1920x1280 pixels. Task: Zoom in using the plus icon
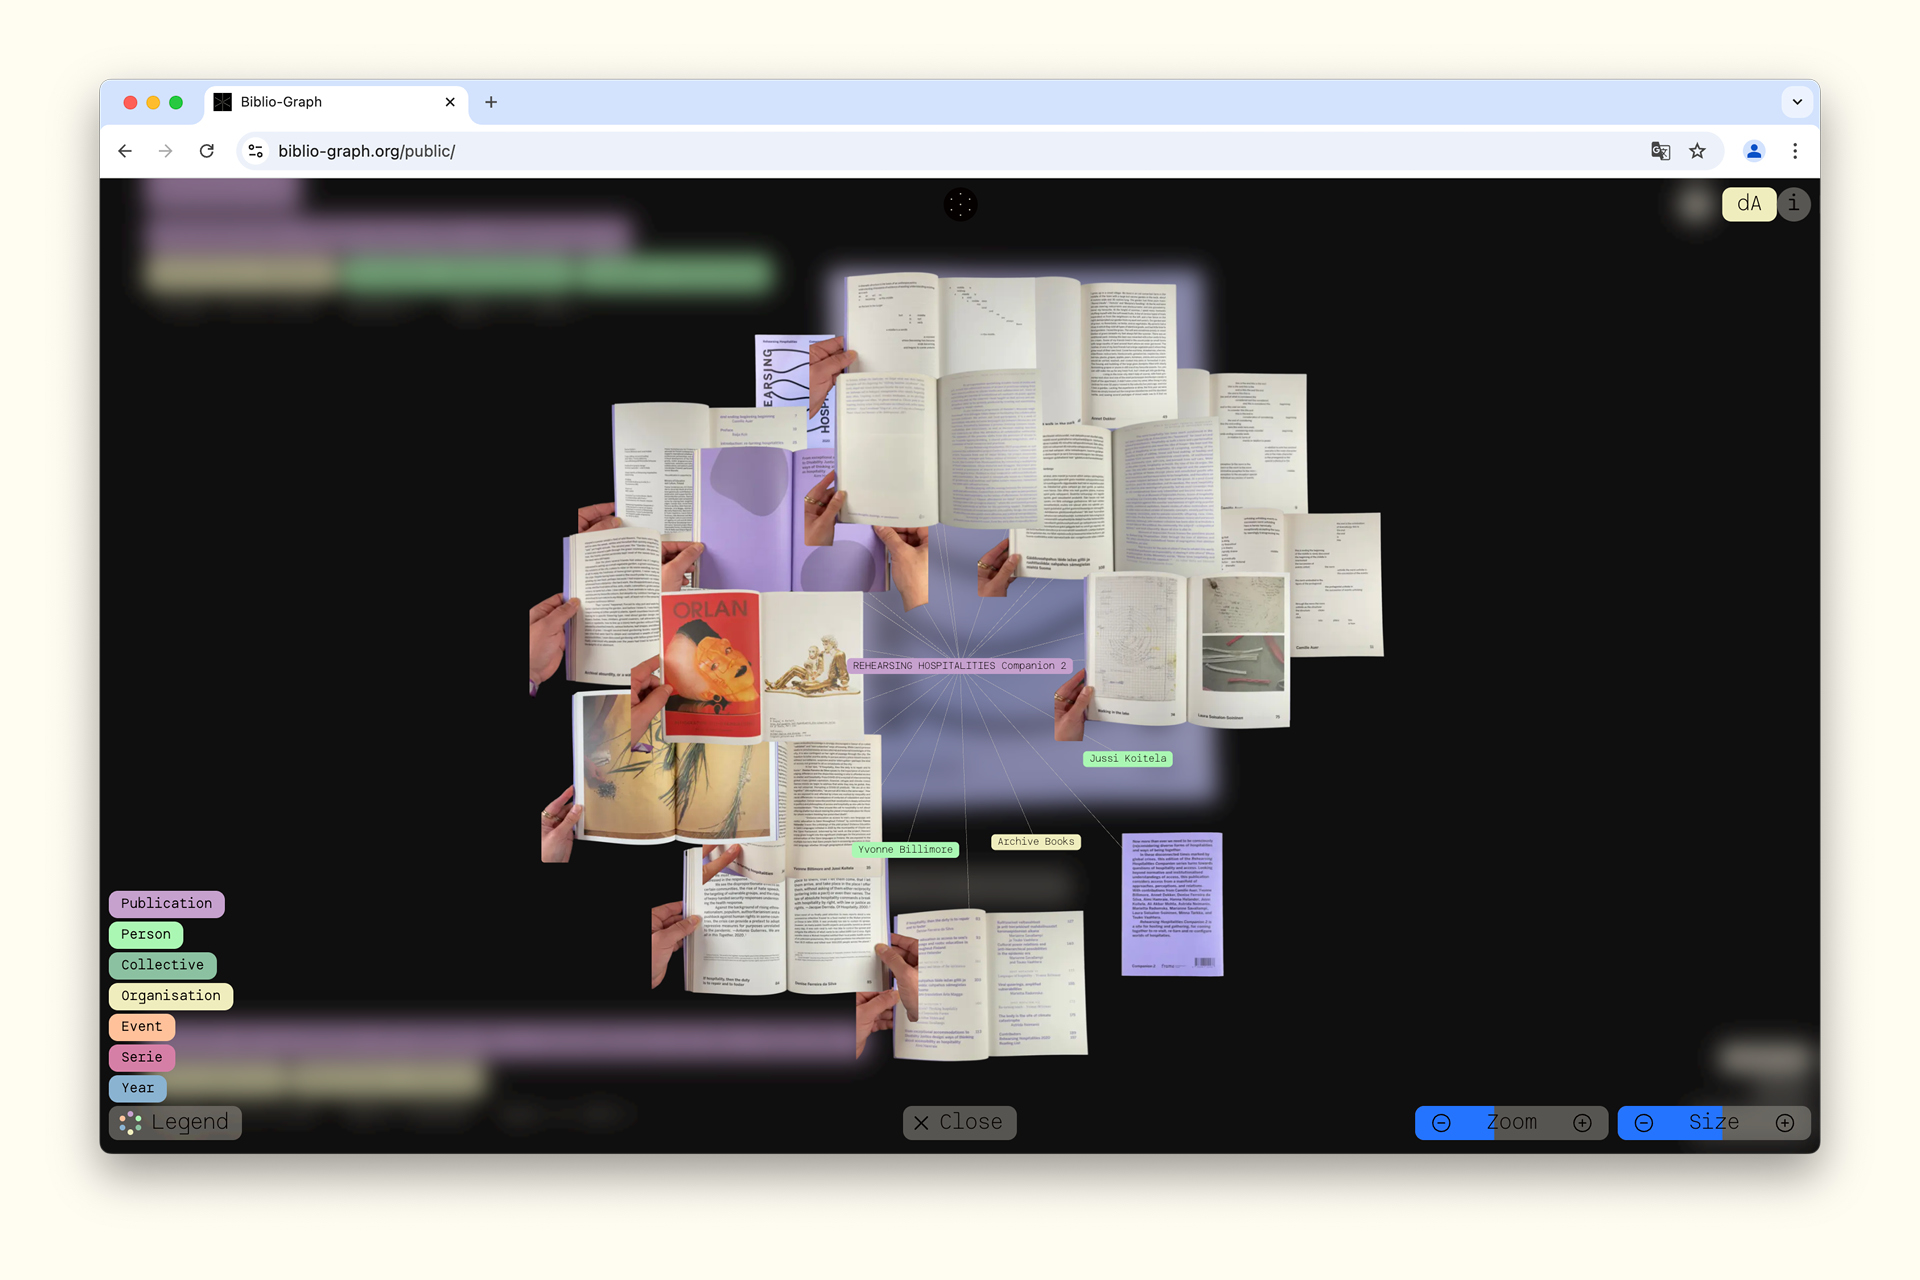pyautogui.click(x=1581, y=1122)
